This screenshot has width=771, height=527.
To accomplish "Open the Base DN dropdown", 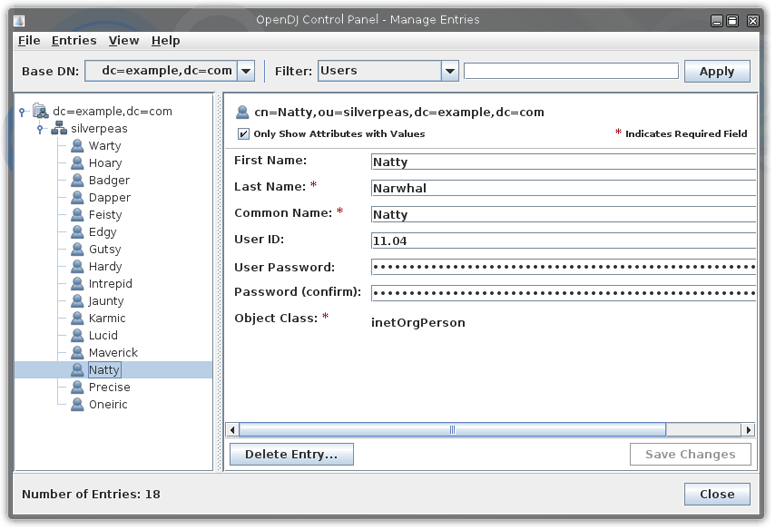I will click(x=245, y=71).
